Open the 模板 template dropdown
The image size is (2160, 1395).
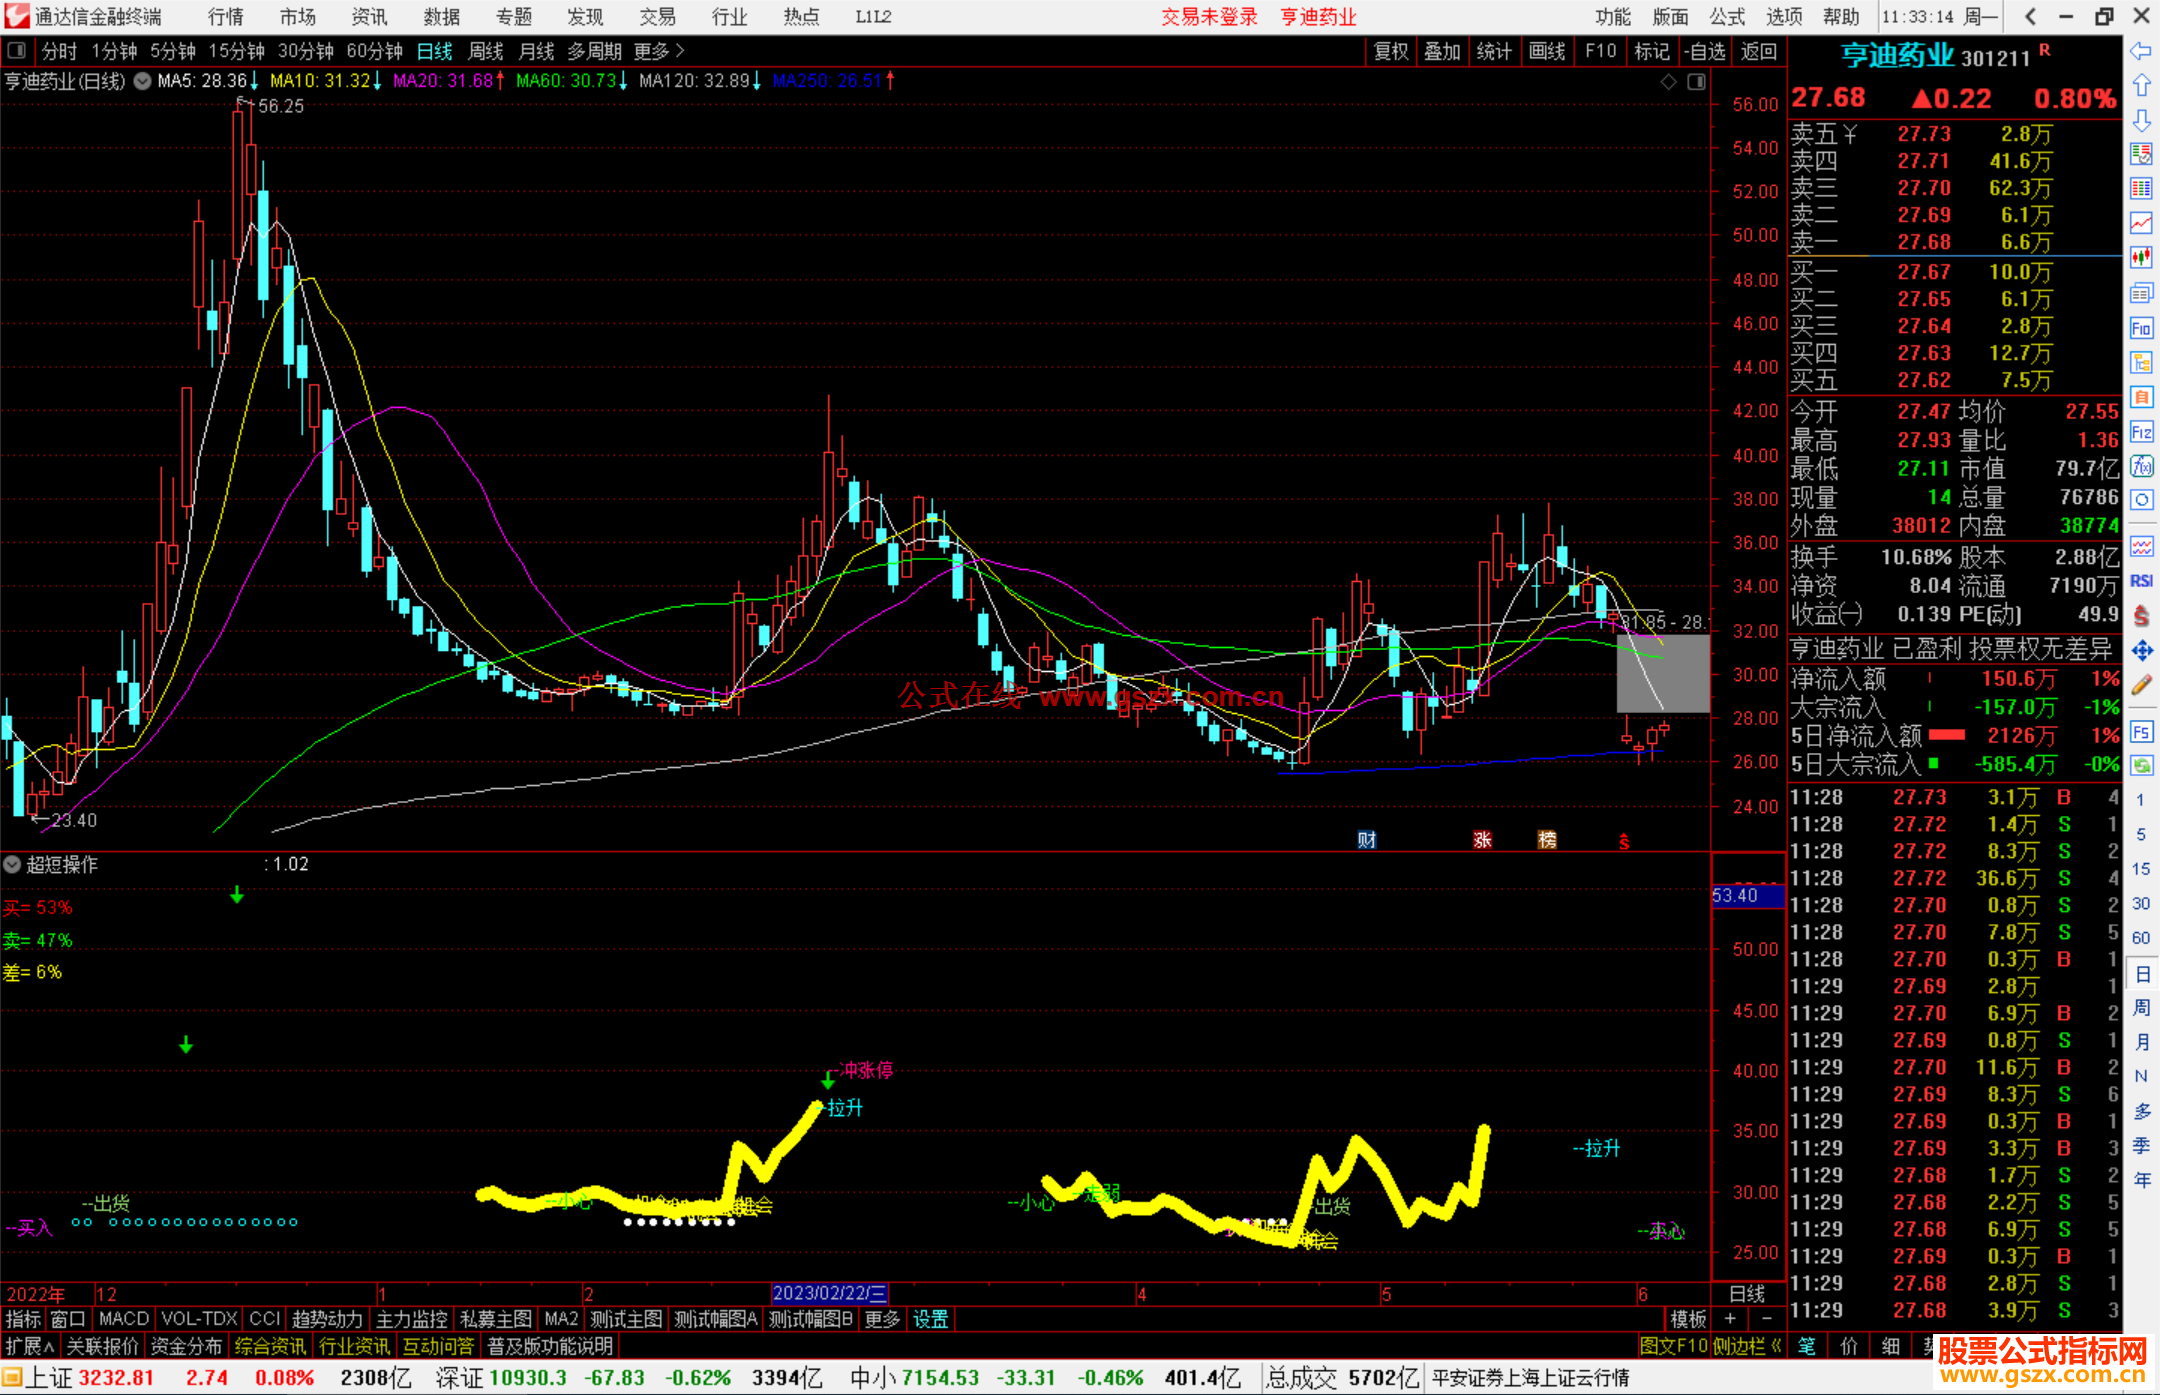[x=1688, y=1319]
